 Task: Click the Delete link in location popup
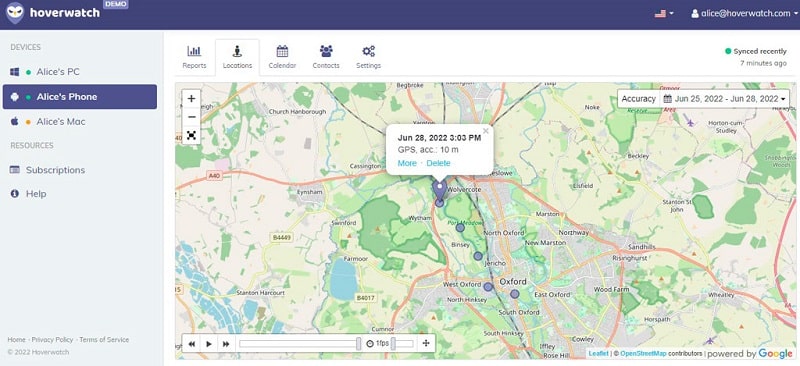tap(438, 163)
